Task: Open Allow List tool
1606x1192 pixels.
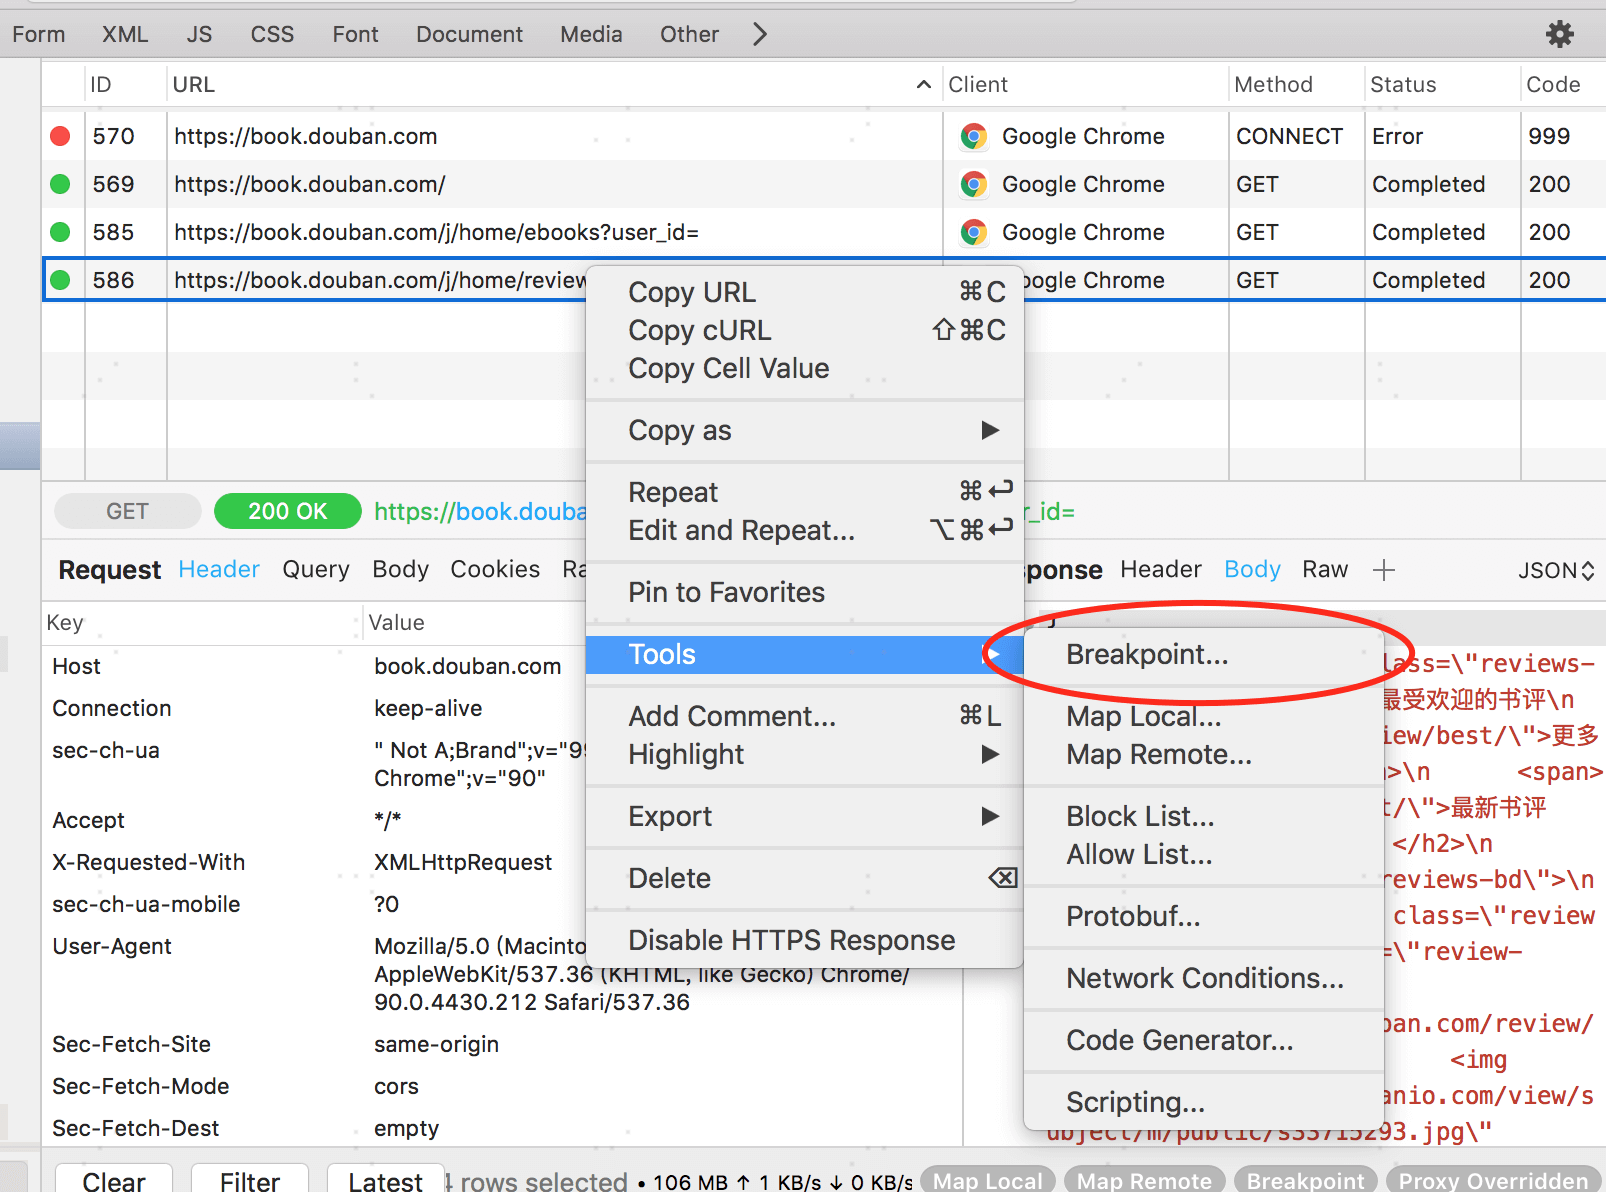Action: pos(1204,854)
